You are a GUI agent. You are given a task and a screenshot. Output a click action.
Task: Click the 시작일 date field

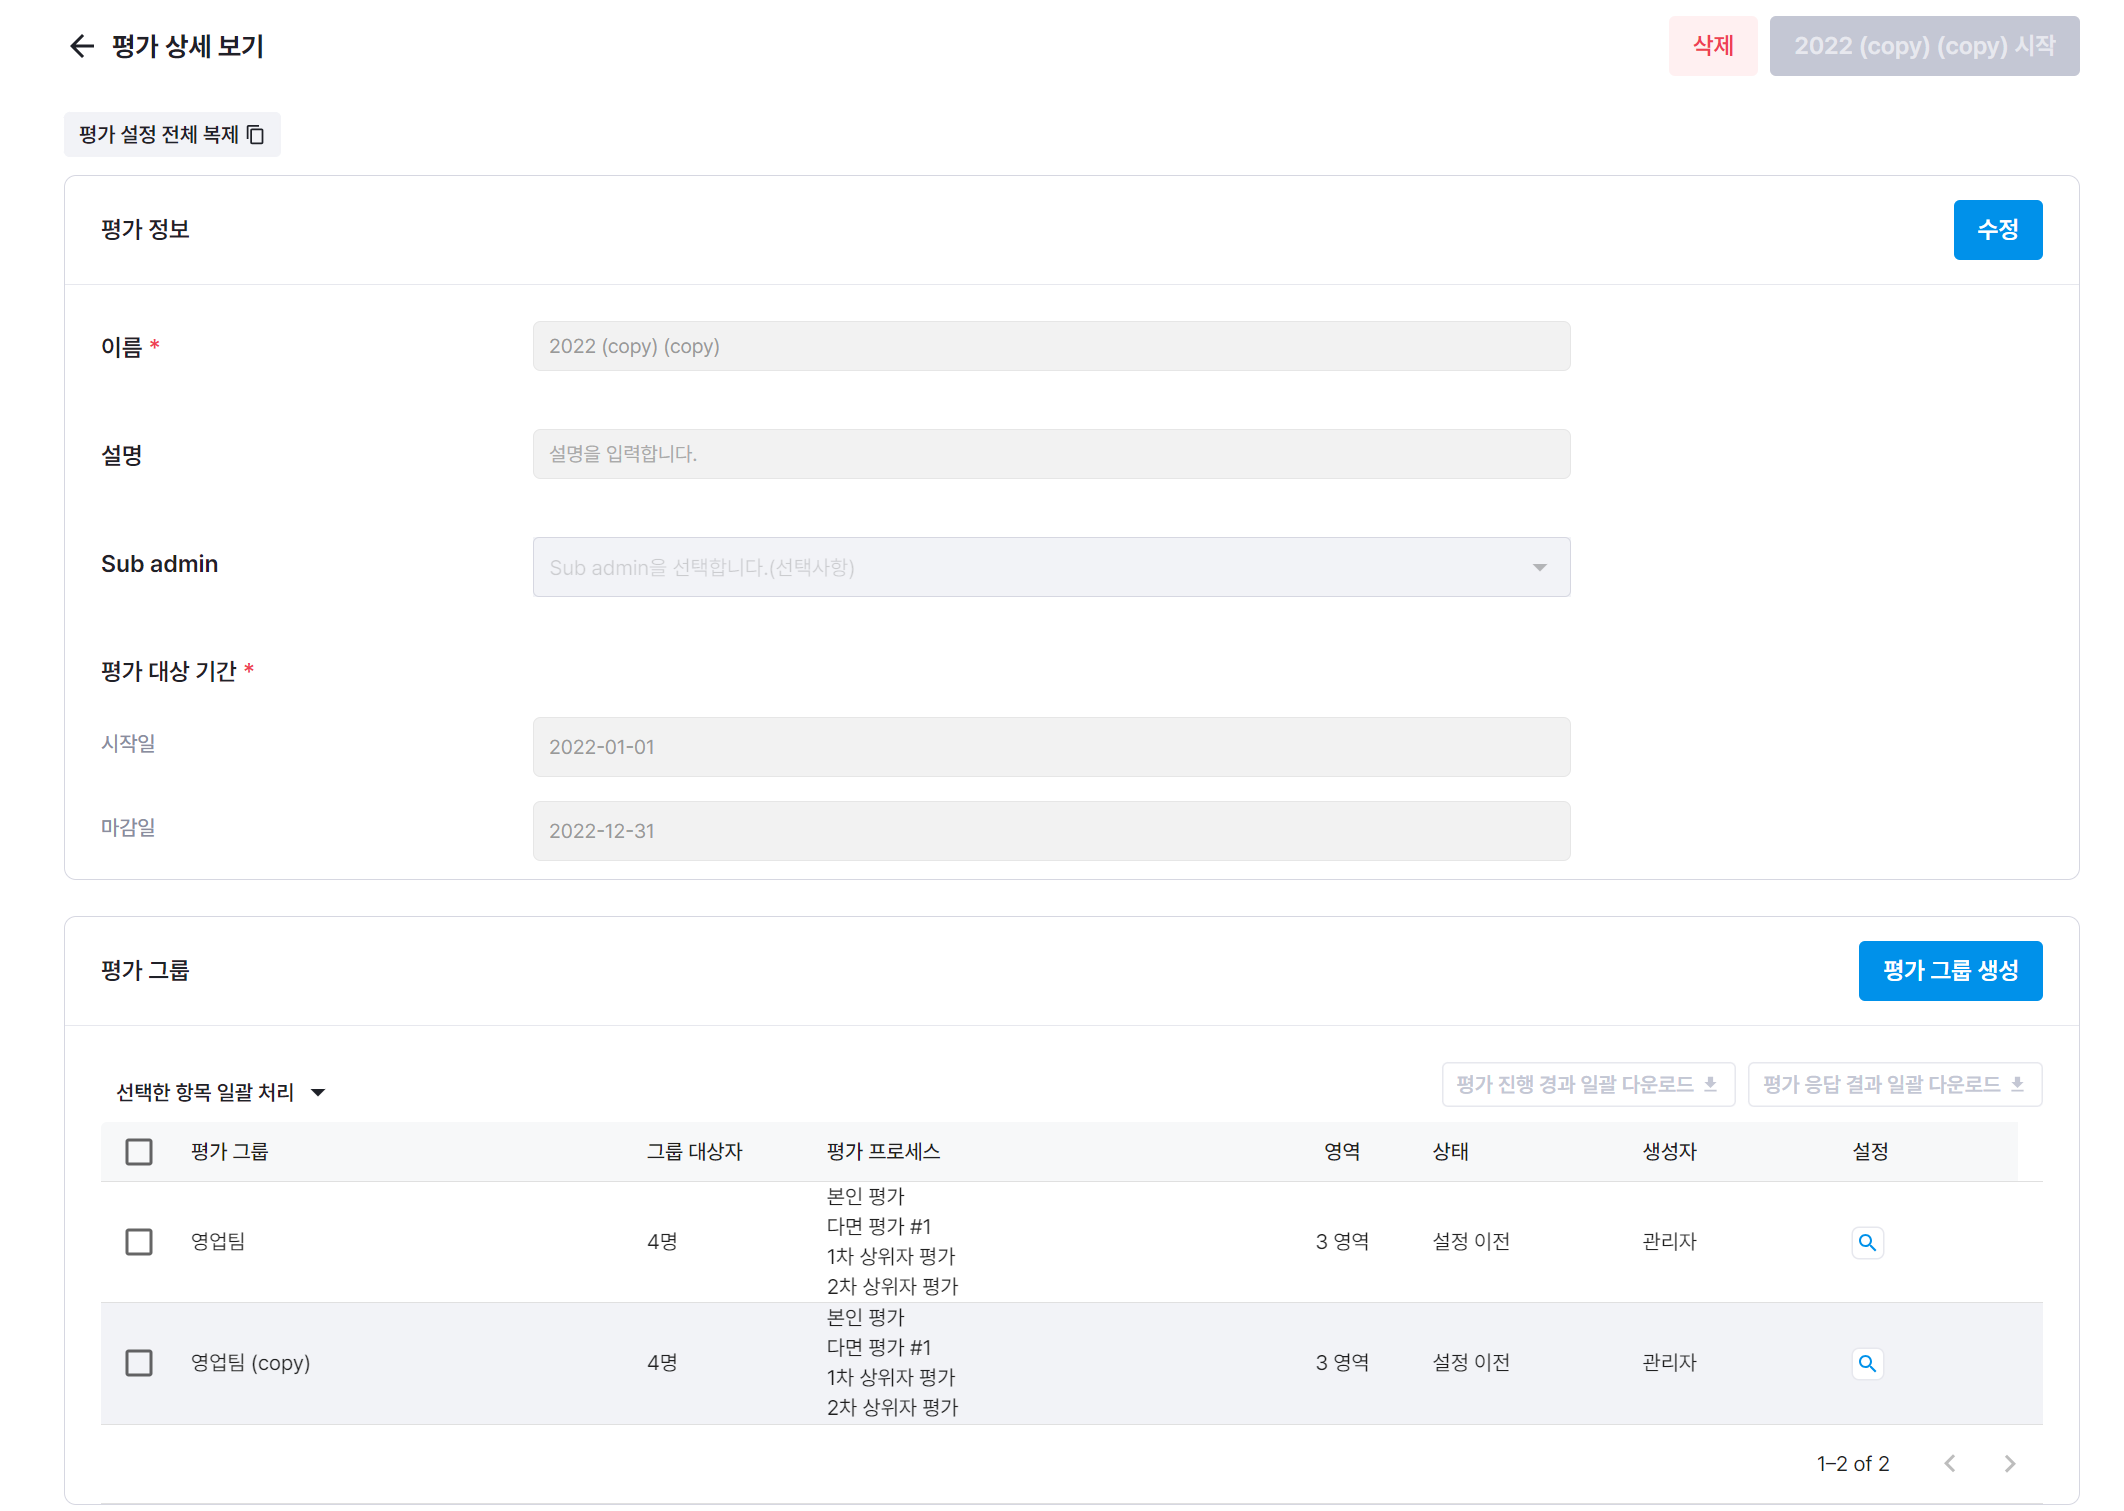point(1051,747)
